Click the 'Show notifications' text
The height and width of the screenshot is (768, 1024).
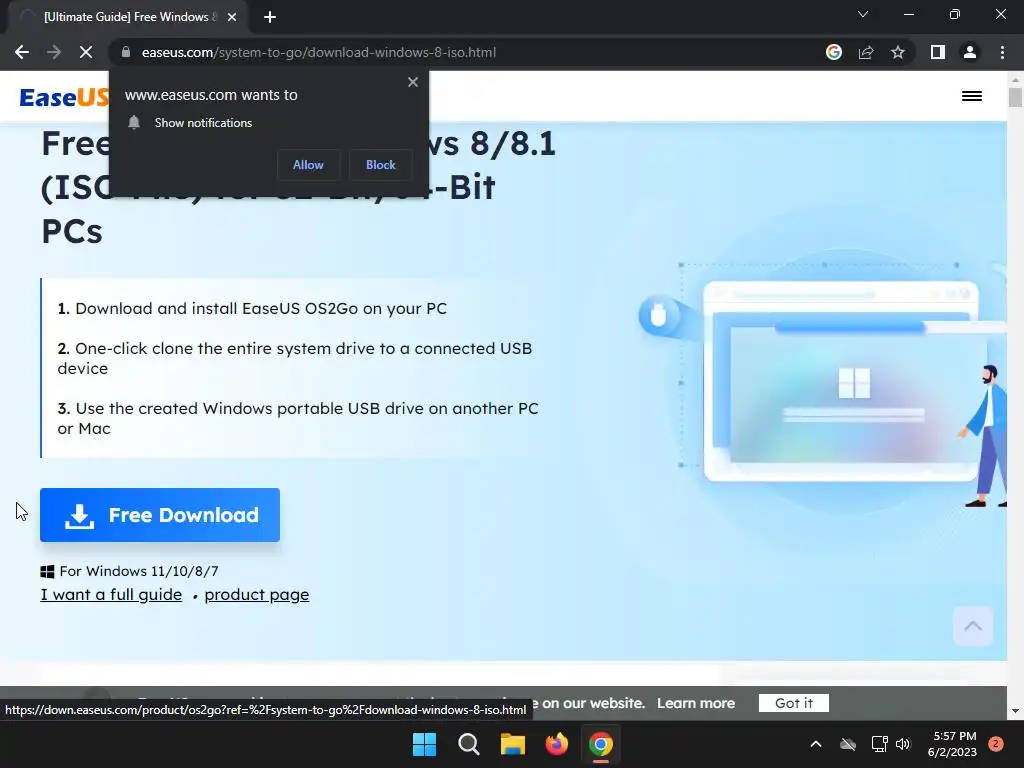203,123
